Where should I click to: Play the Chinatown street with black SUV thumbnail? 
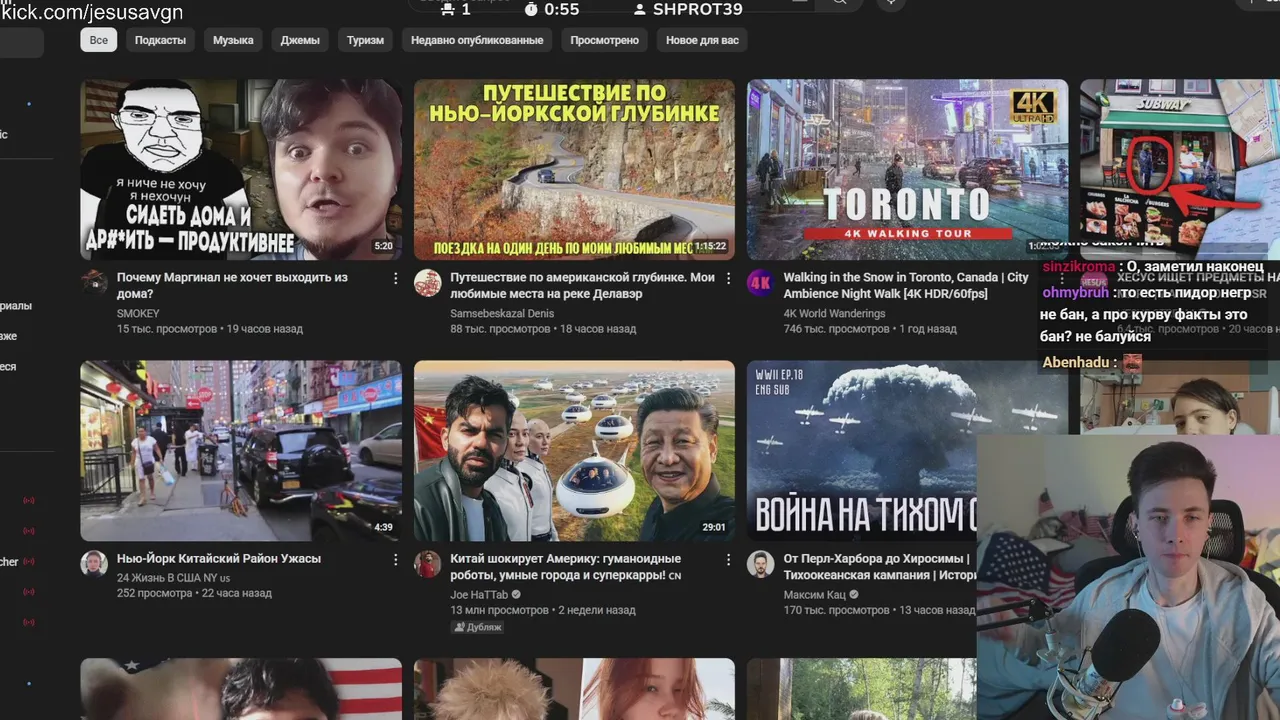[241, 451]
